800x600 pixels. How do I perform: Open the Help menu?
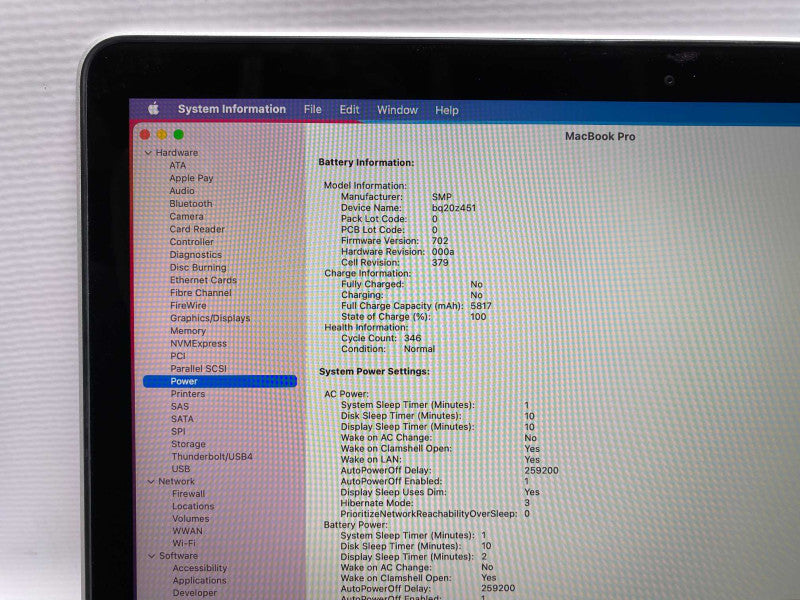pos(446,110)
